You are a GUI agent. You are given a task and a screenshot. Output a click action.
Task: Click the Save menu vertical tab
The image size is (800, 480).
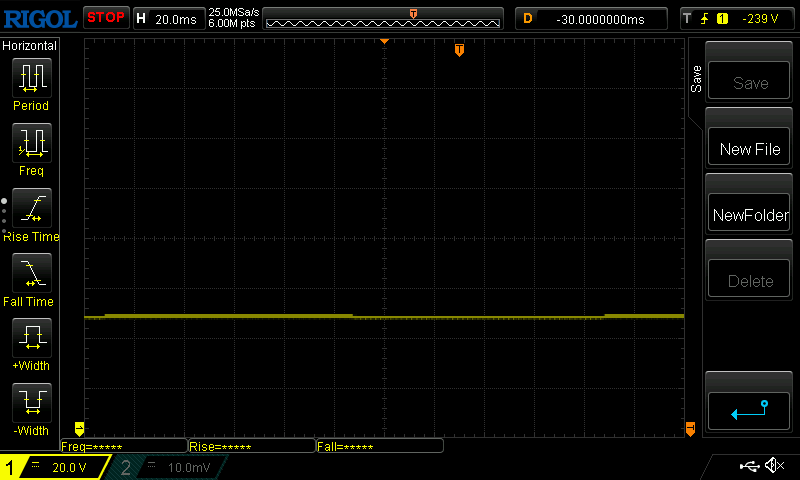(x=696, y=79)
